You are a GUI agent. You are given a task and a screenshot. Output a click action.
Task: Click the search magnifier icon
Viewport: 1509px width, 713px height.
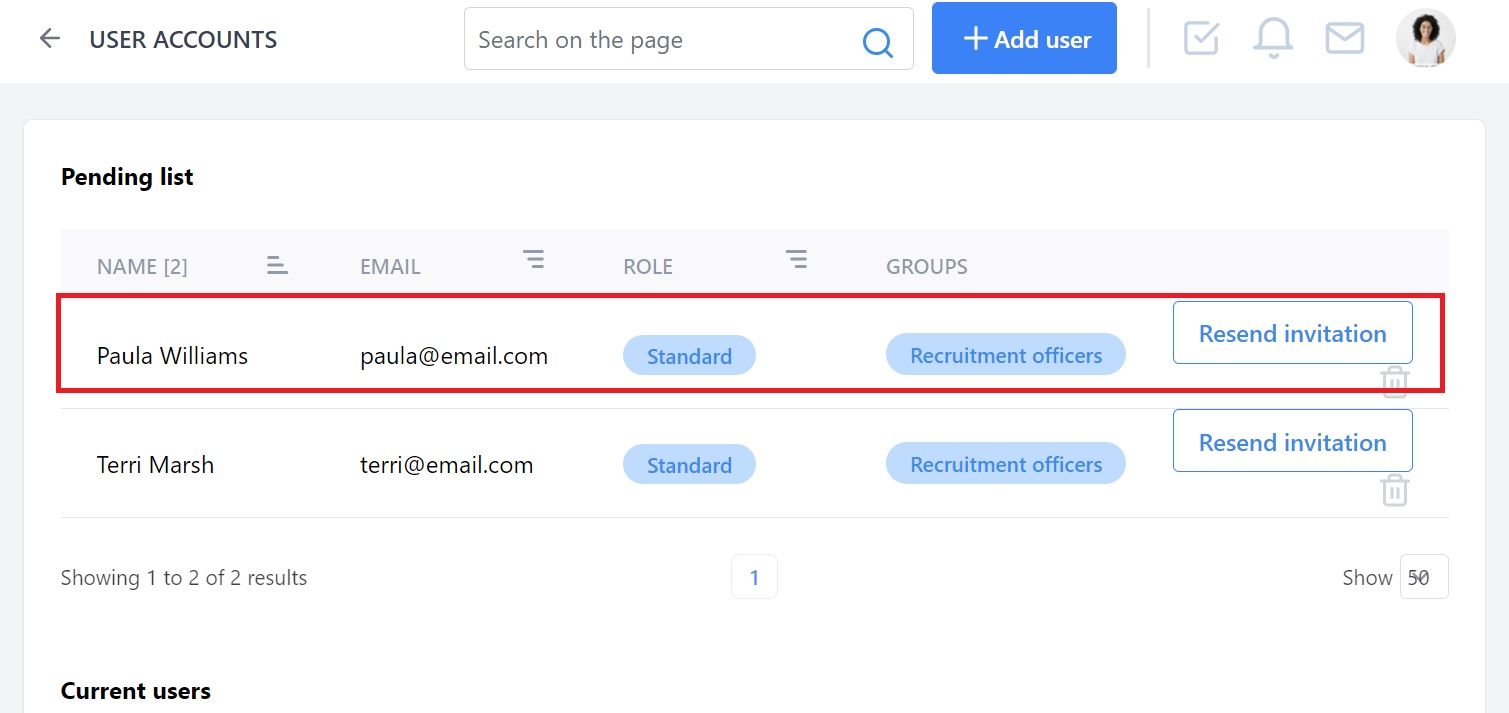point(877,41)
